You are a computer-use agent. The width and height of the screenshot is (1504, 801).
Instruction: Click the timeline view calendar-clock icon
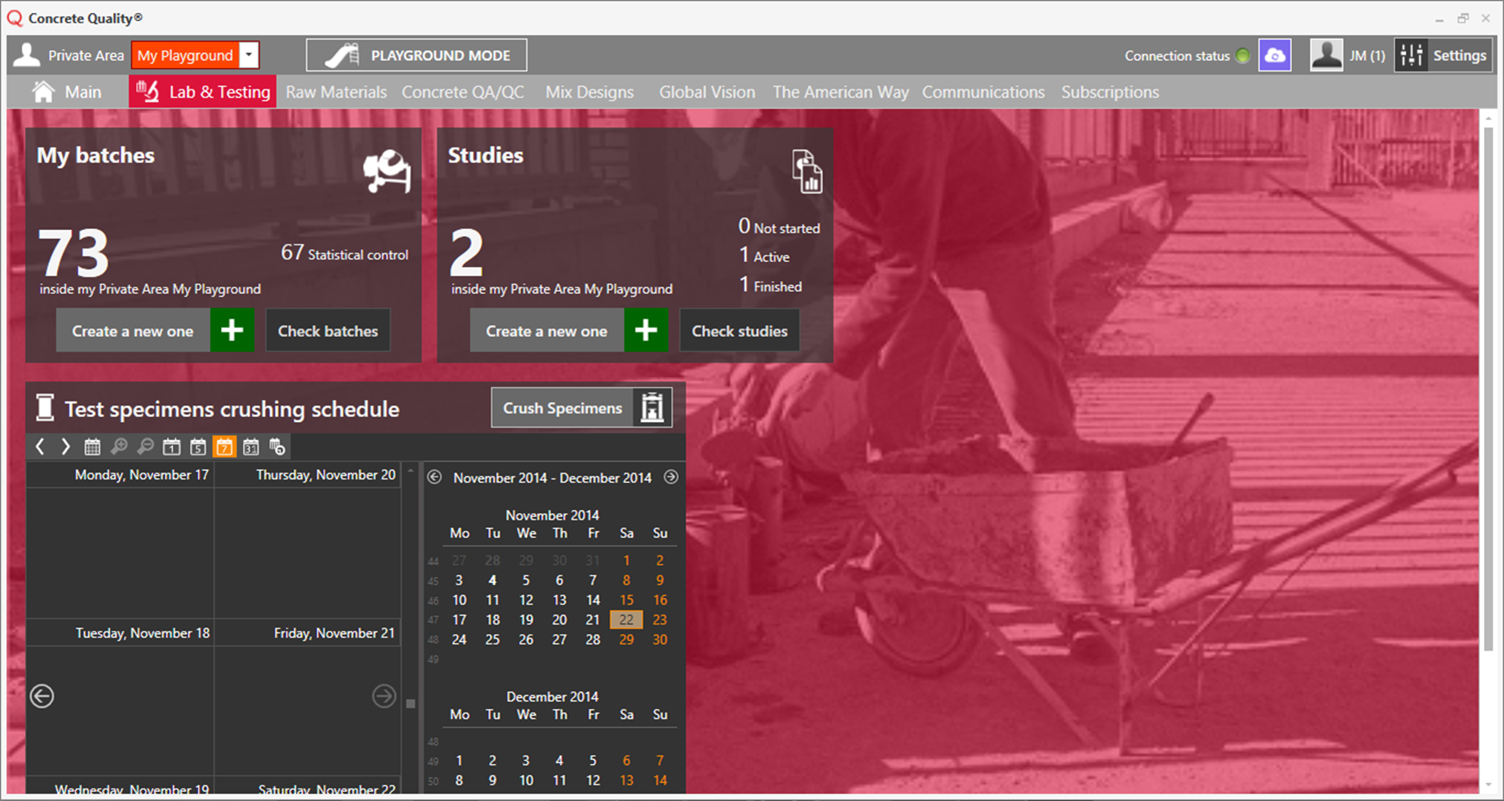click(x=277, y=447)
